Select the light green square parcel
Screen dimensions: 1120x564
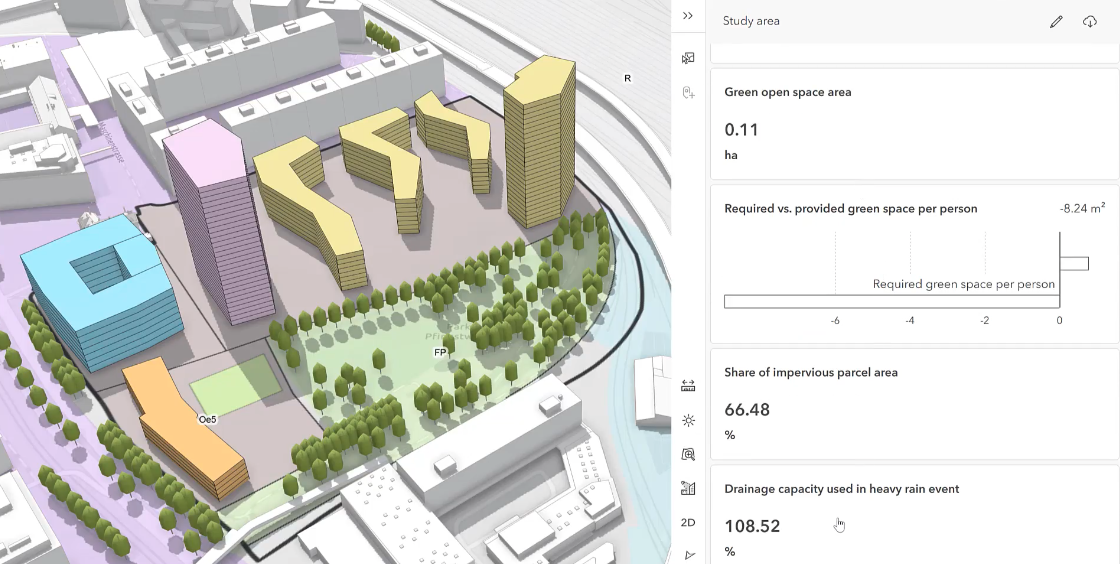tap(235, 386)
